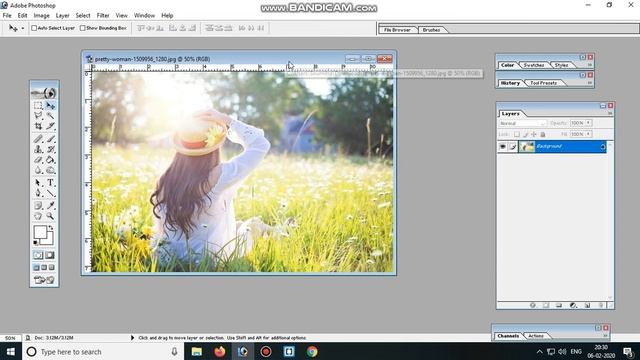Select the Rectangular Marquee tool

38,106
